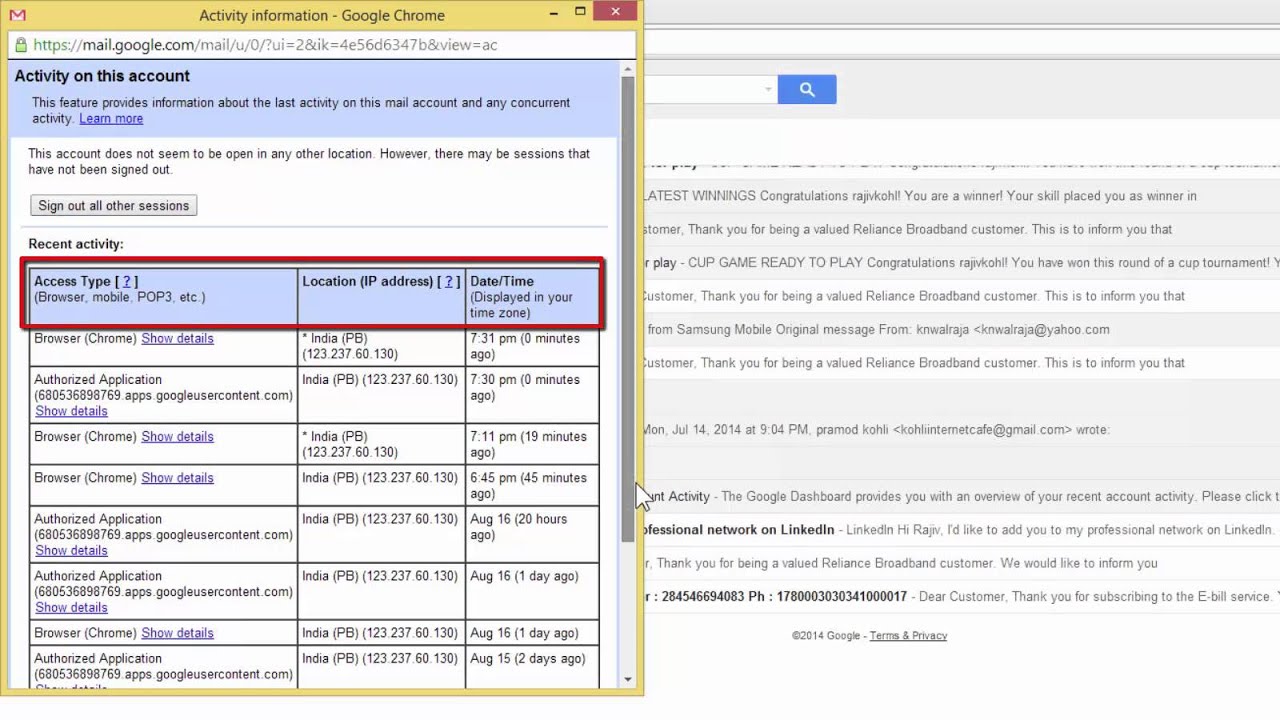Select the 'Aug 16 (20 hours ago)' cell
Screen dimensions: 1280x720
coord(532,534)
